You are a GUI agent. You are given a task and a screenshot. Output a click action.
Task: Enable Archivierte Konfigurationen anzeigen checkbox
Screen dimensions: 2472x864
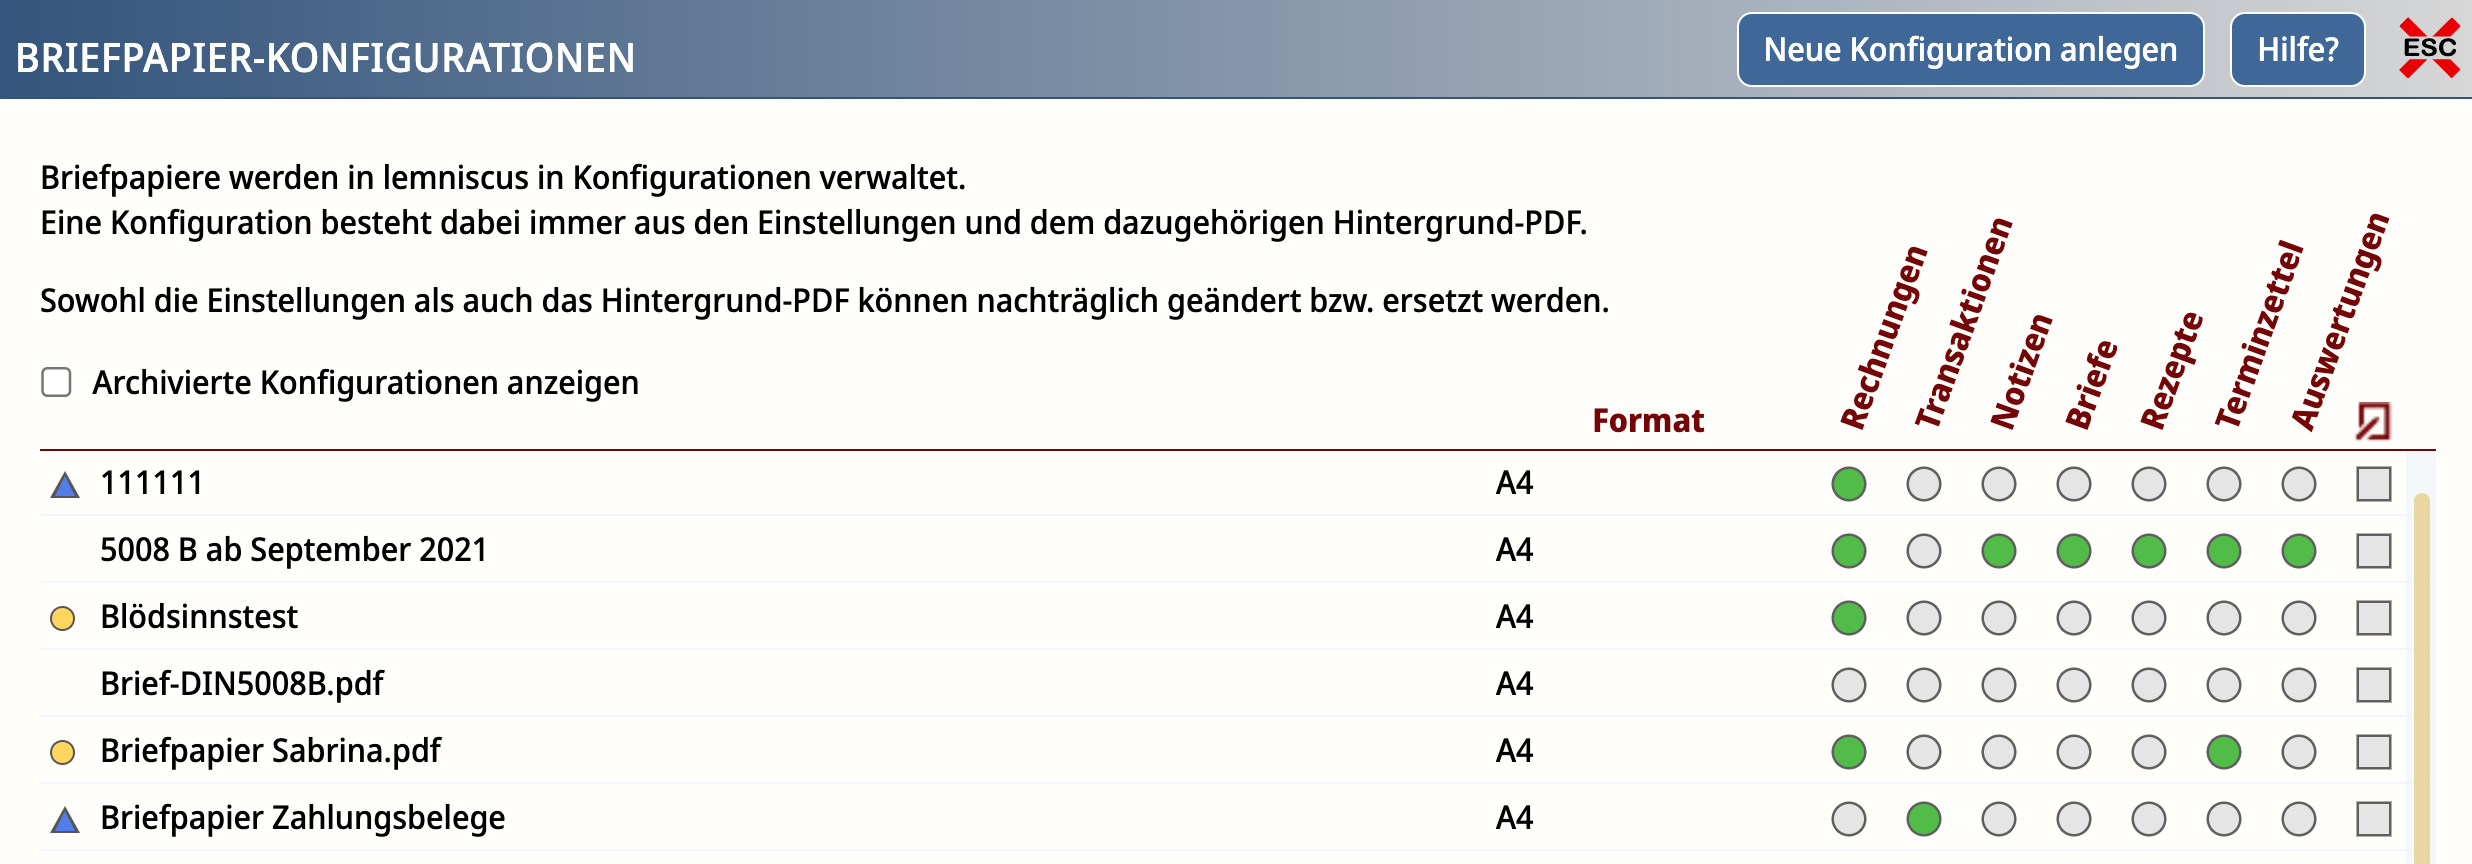(x=57, y=382)
